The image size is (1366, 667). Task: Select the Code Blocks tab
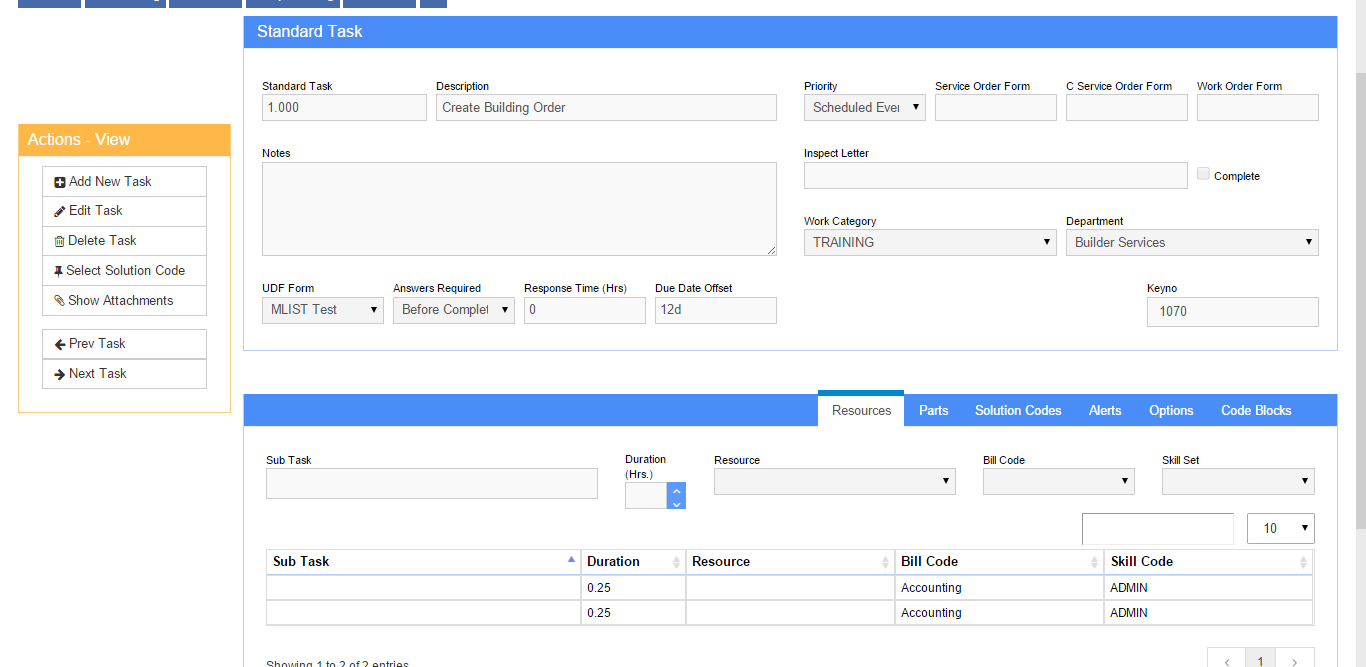click(x=1256, y=411)
